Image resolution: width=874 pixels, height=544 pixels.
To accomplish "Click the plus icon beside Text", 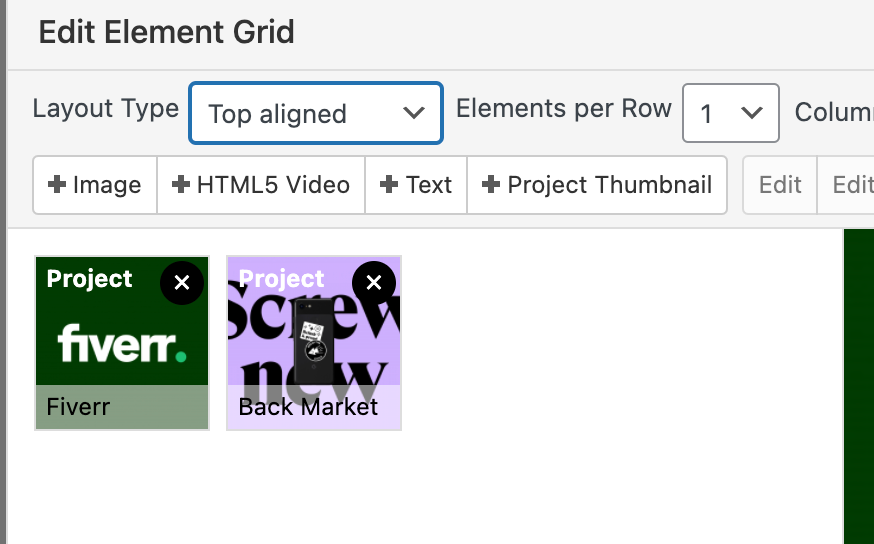I will tap(390, 185).
